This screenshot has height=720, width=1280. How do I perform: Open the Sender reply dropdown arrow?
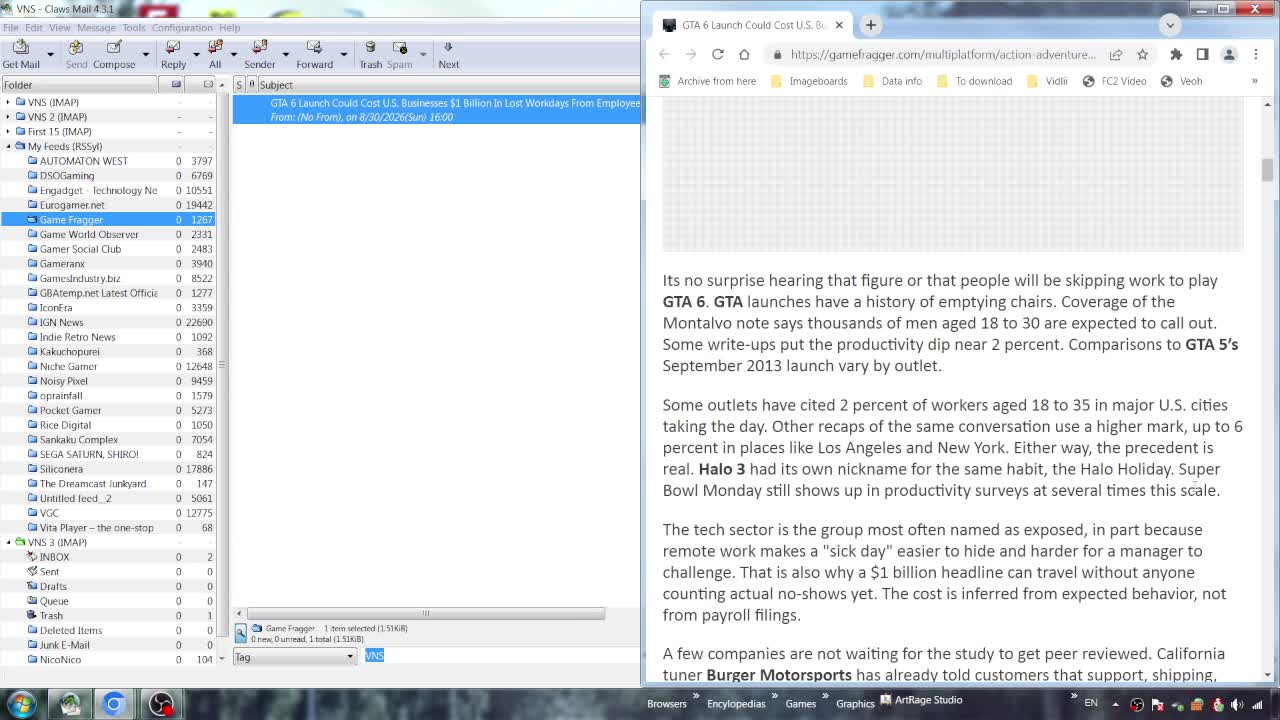point(285,54)
